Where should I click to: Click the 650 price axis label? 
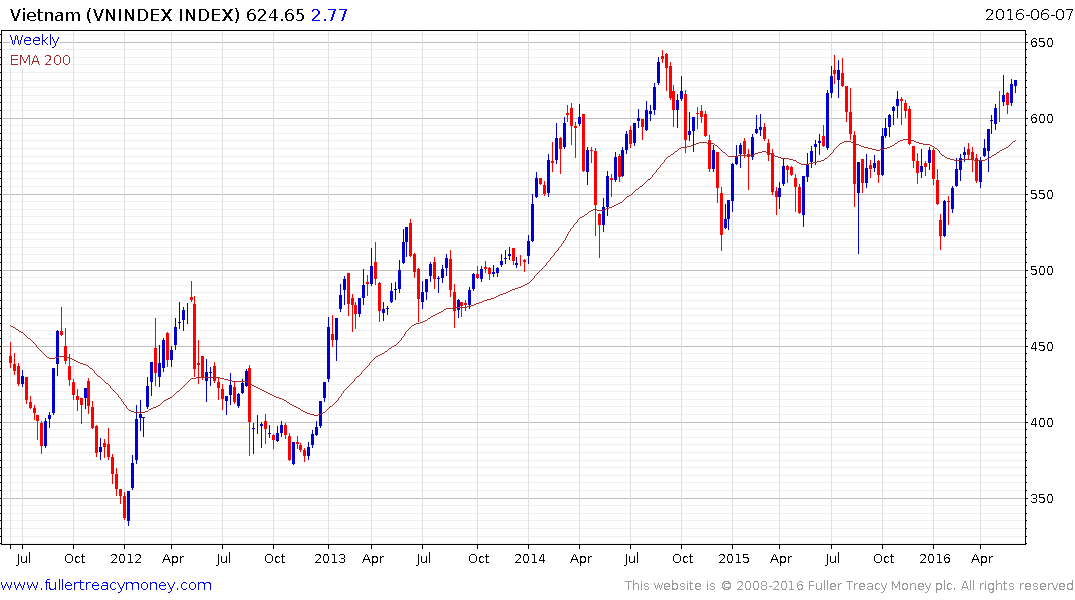point(1041,43)
